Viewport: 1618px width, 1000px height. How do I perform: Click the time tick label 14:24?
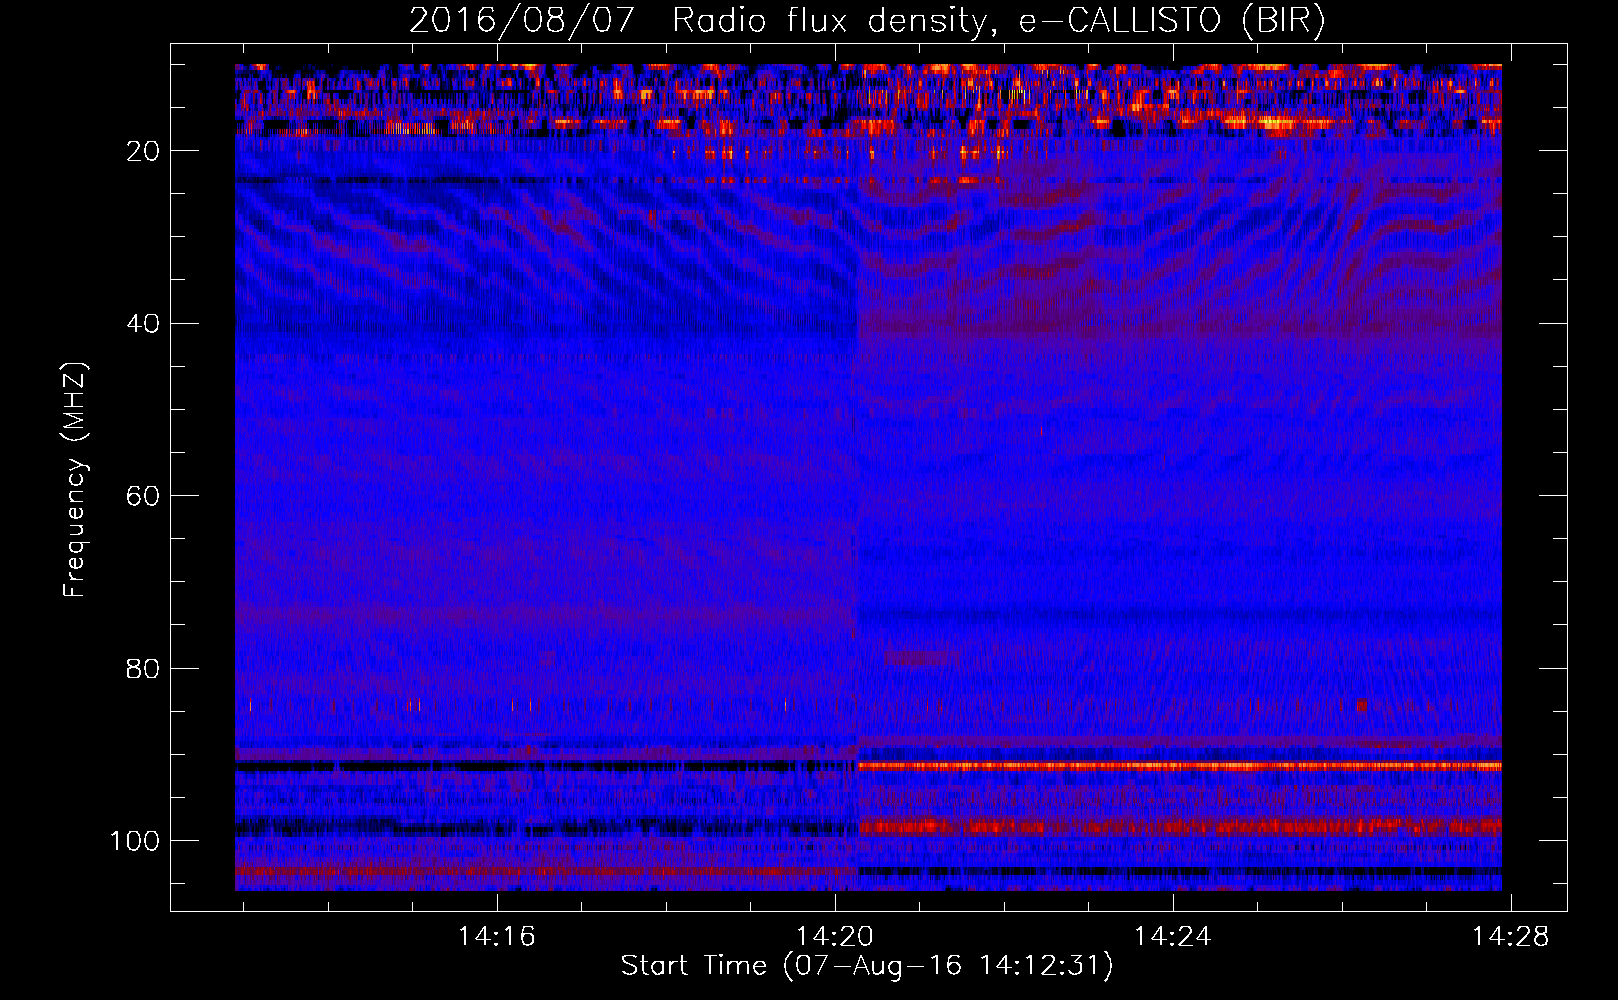[x=1173, y=937]
